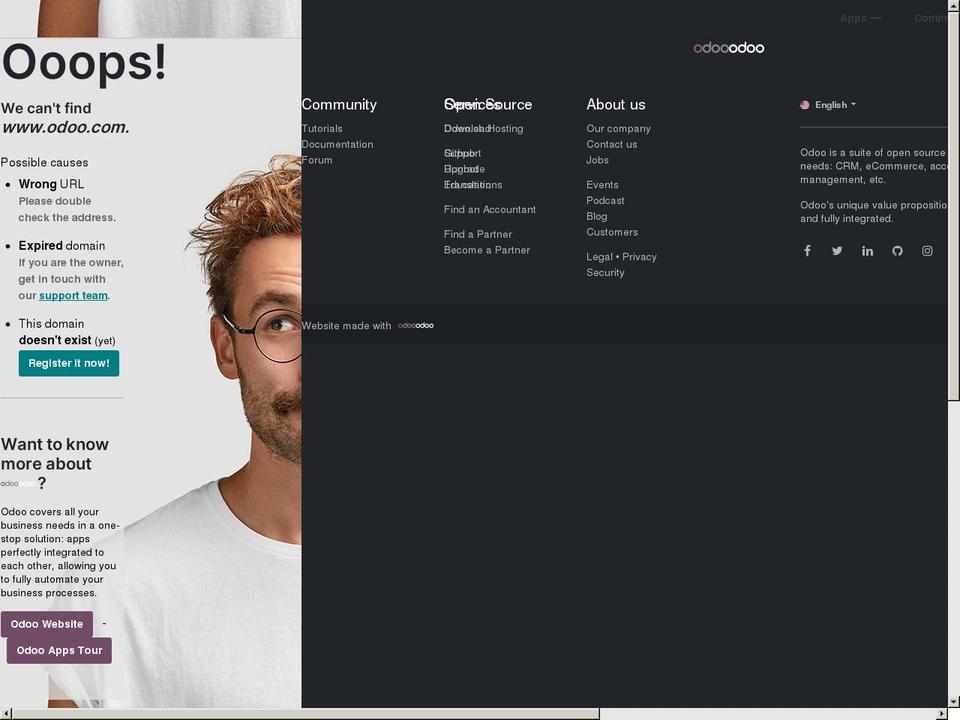
Task: Open the Privacy link
Action: 639,257
